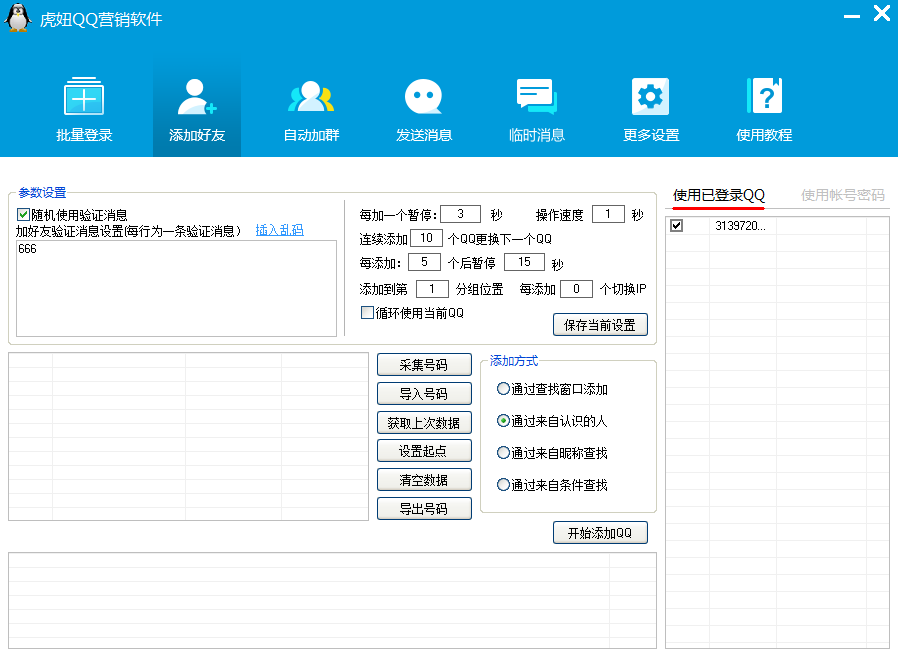
Task: Click 清空数据 button
Action: [424, 480]
